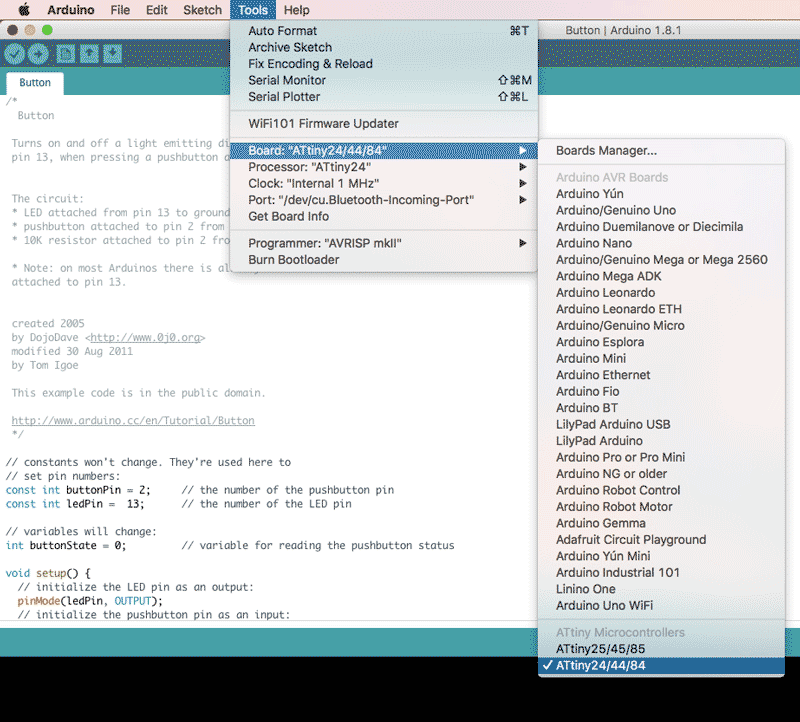The height and width of the screenshot is (722, 800).
Task: Select the Arduino Industrial 101 board
Action: click(661, 572)
